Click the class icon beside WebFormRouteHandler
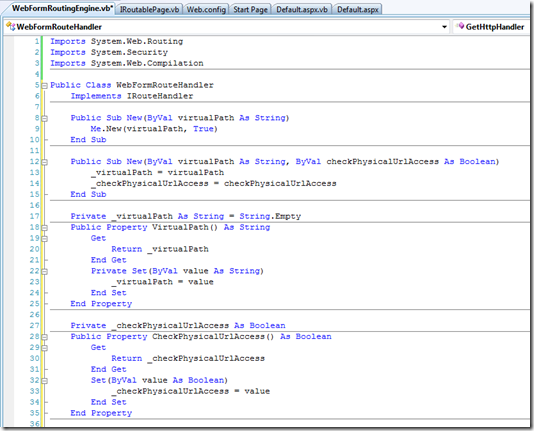This screenshot has width=534, height=431. [11, 26]
